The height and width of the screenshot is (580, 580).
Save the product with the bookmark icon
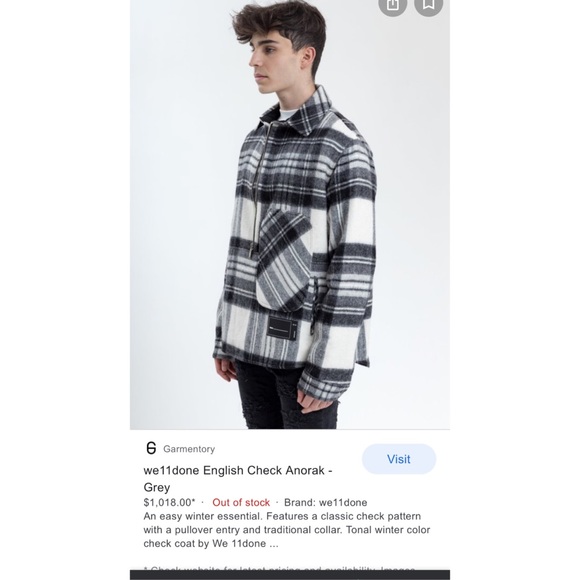428,5
